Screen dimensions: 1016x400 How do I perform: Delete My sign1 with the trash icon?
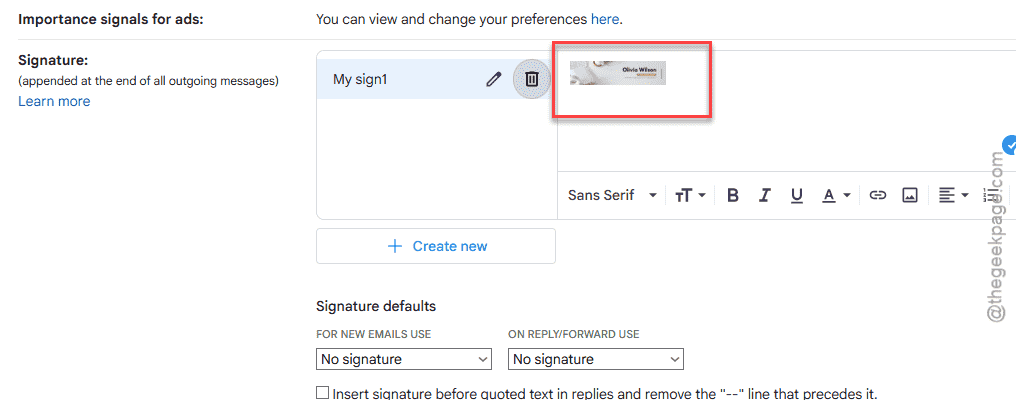pos(531,80)
